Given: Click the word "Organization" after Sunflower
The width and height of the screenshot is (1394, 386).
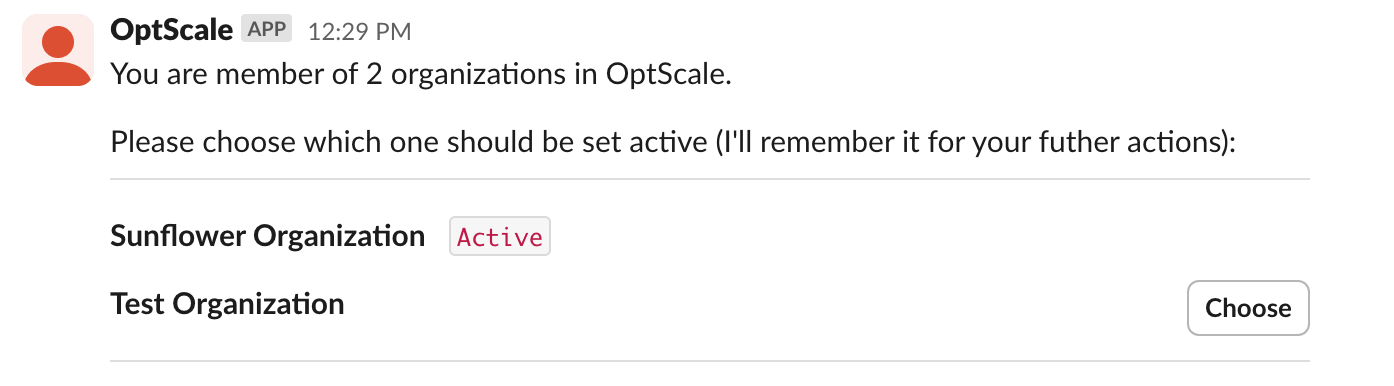Looking at the screenshot, I should tap(340, 237).
